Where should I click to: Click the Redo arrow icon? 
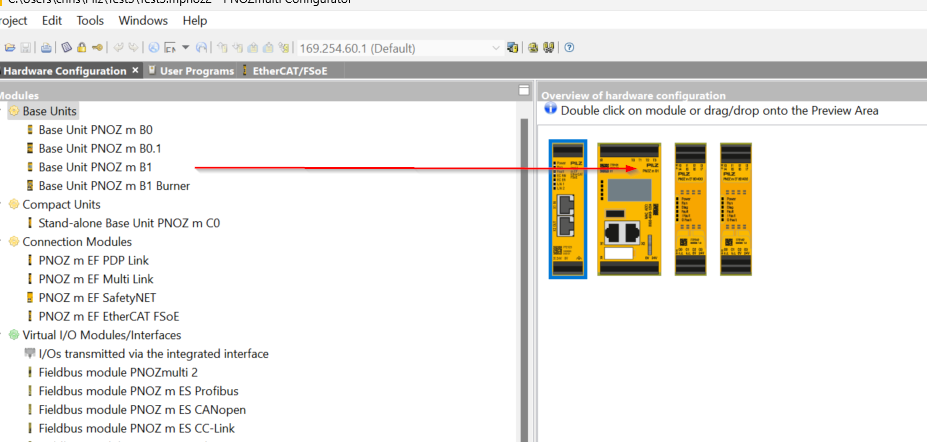[134, 48]
